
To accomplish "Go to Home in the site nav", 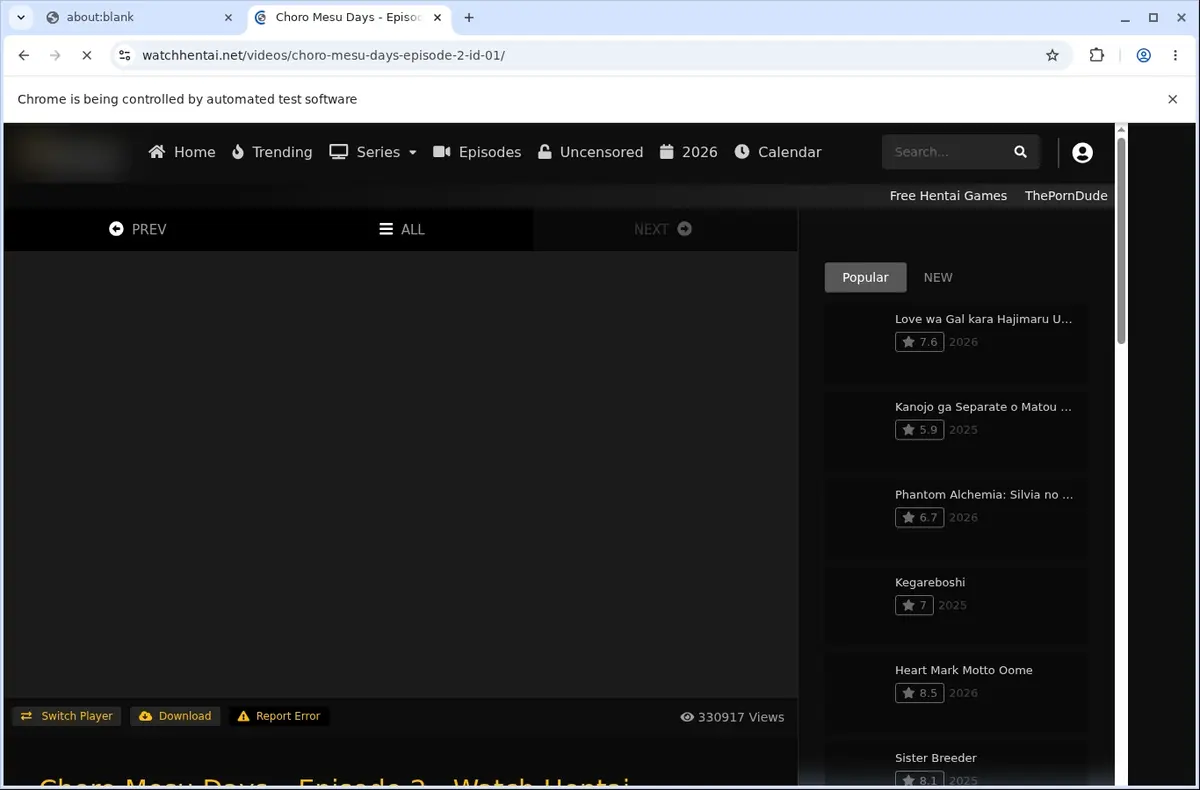I will pos(182,152).
